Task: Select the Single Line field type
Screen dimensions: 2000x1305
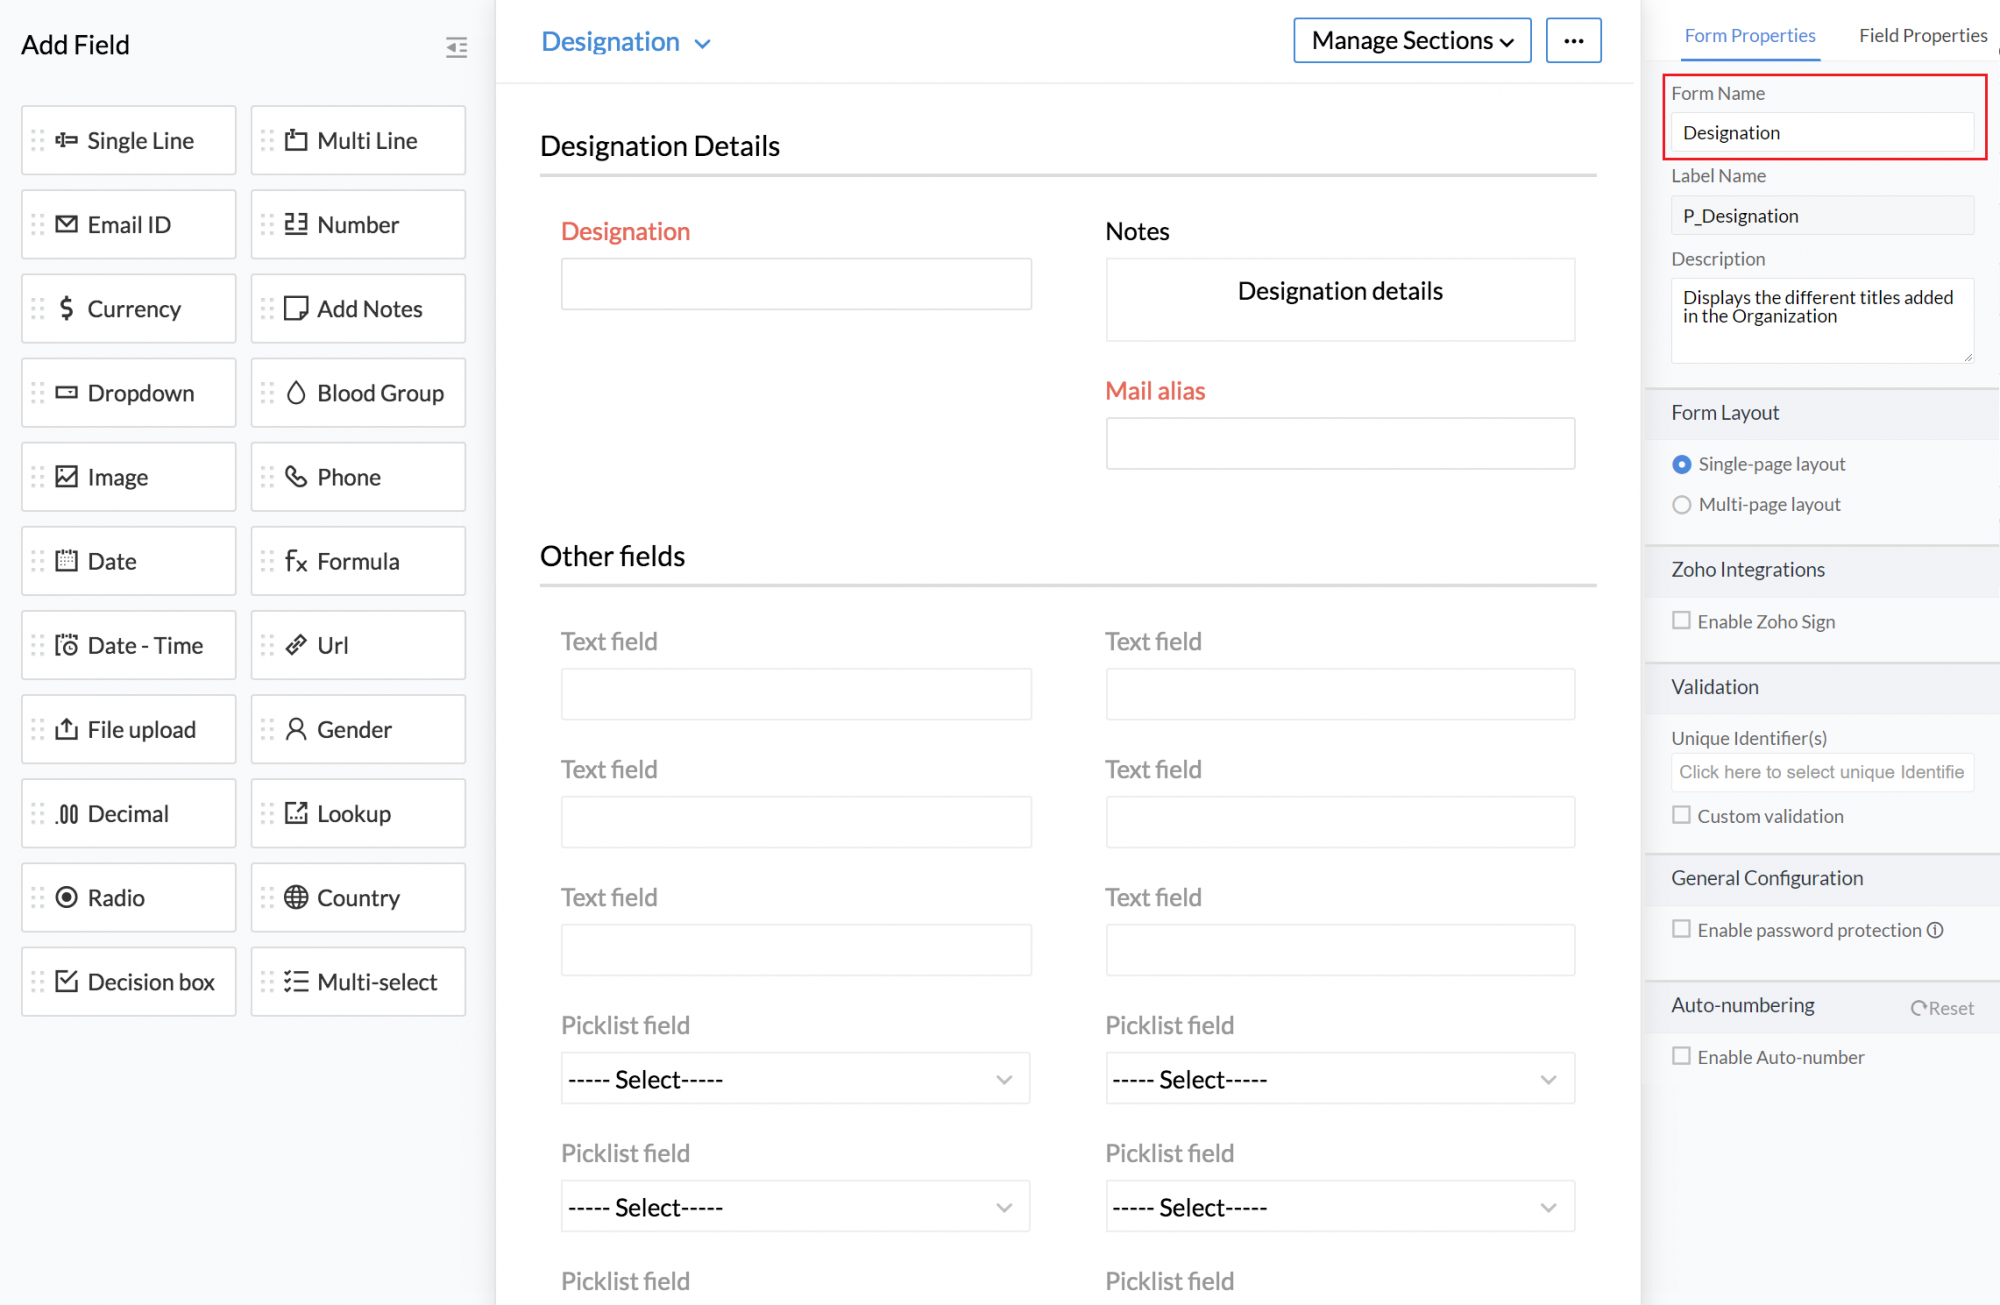Action: click(x=128, y=140)
